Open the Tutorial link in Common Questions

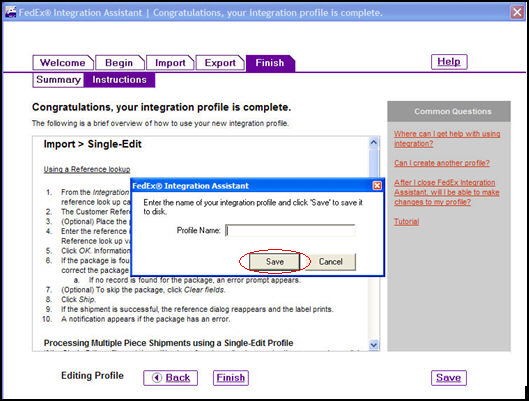(407, 222)
